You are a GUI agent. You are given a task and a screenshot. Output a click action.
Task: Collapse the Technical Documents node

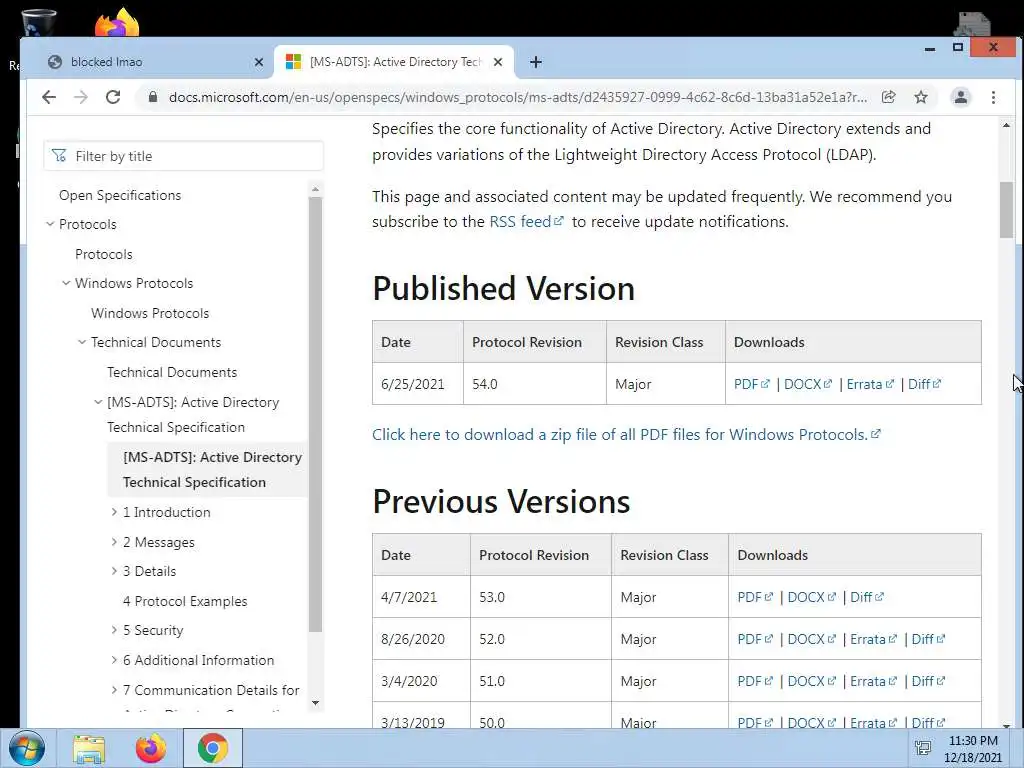(x=82, y=342)
